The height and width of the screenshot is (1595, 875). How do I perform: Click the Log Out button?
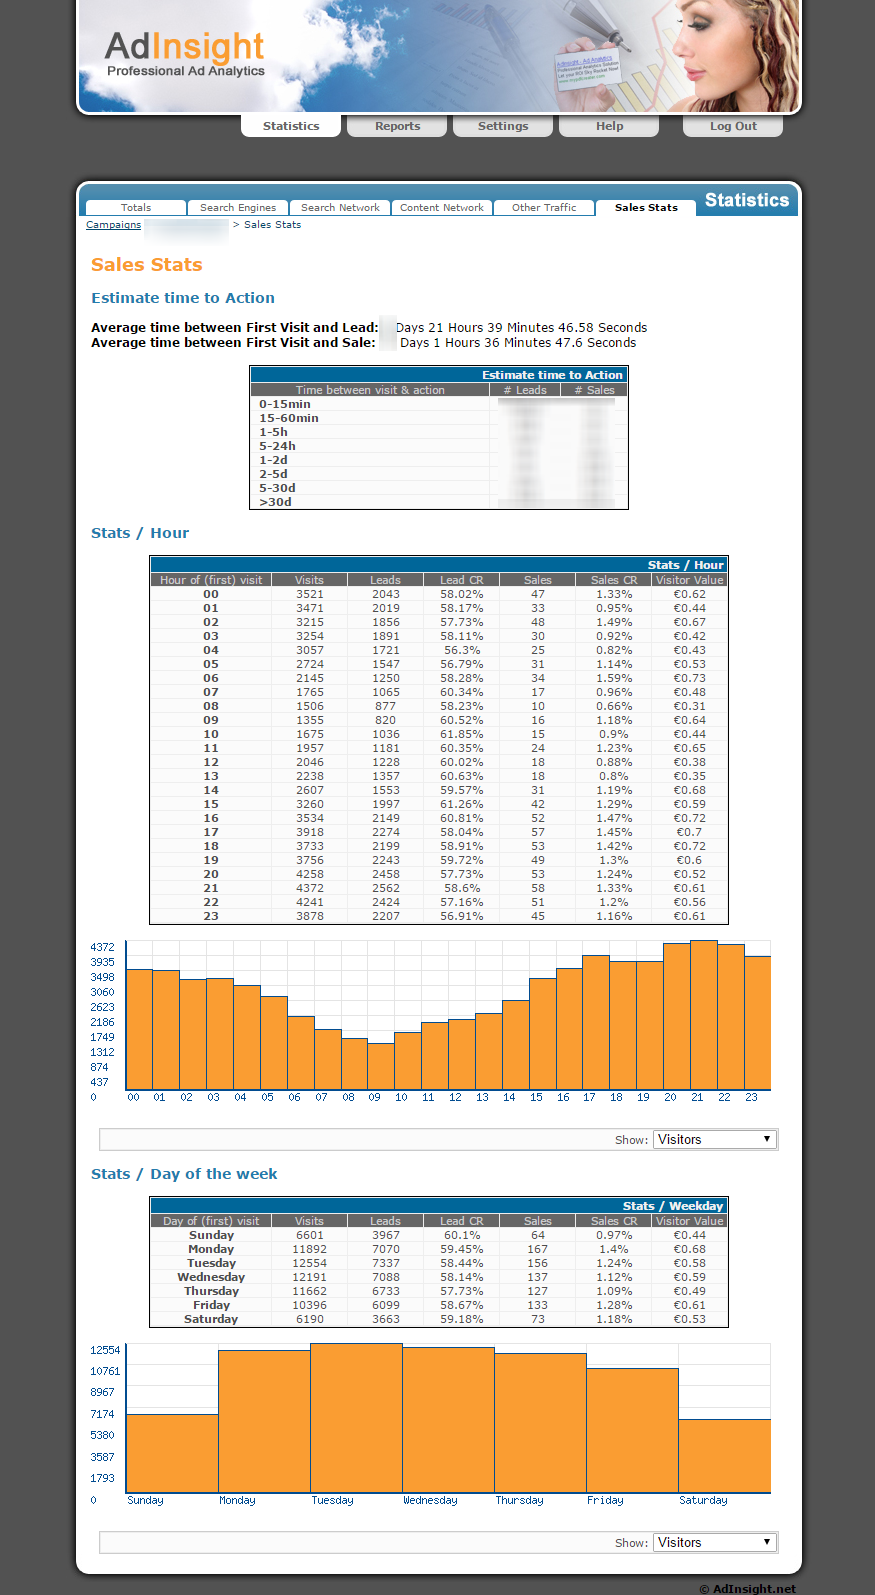pos(732,126)
